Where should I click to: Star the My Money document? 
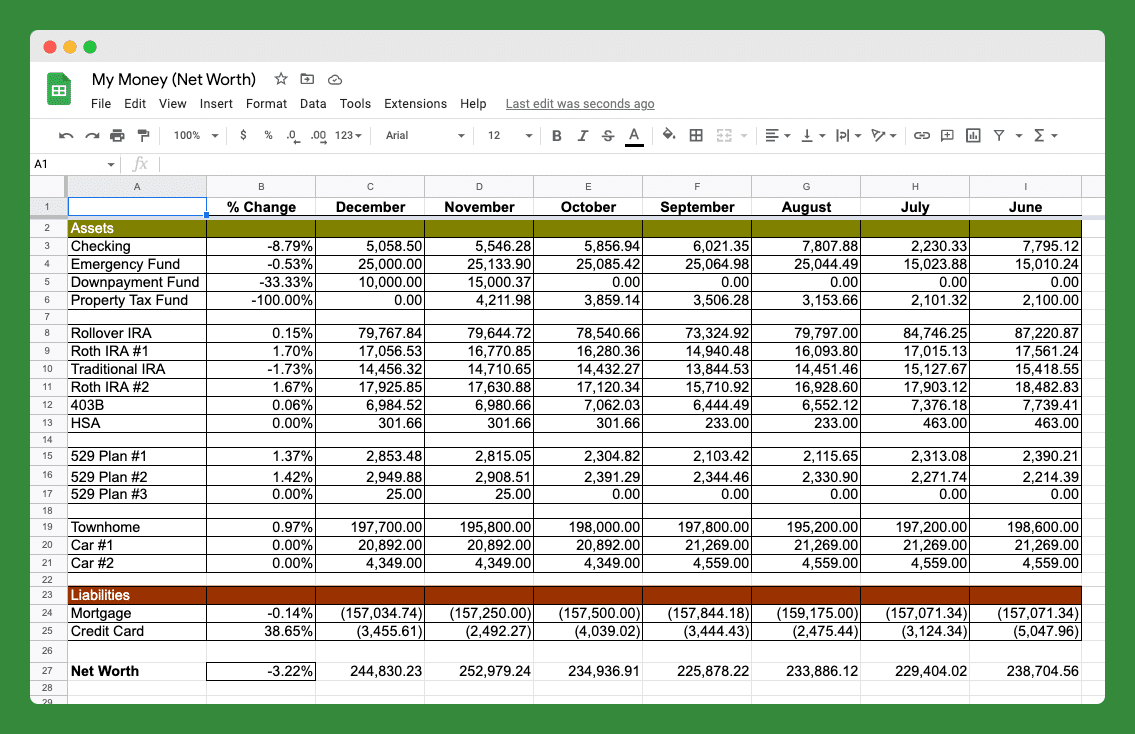pyautogui.click(x=281, y=79)
